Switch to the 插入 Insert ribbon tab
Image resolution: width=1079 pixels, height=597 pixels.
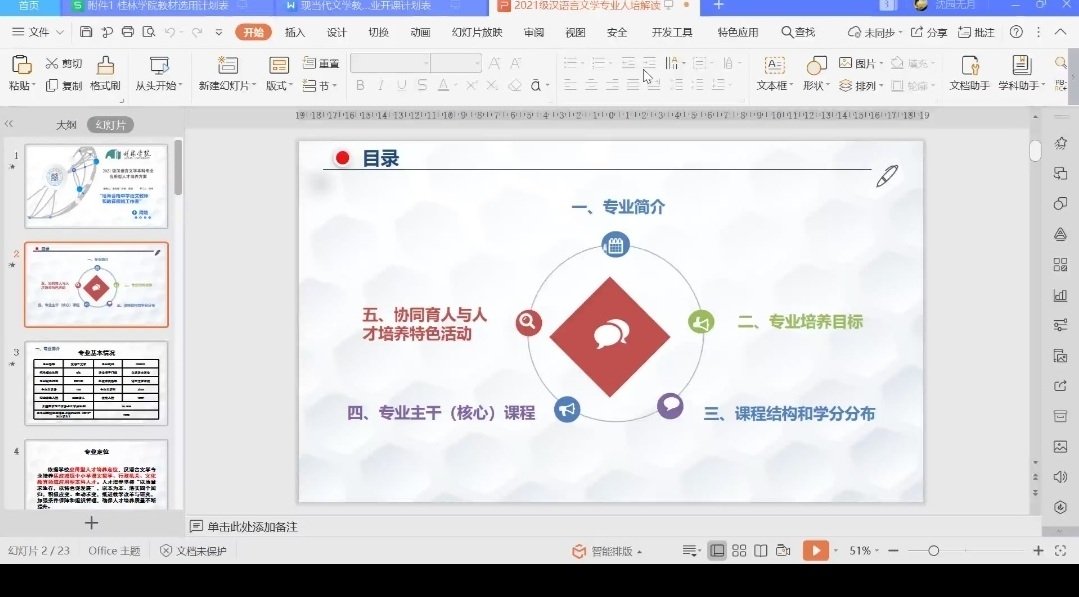click(295, 32)
